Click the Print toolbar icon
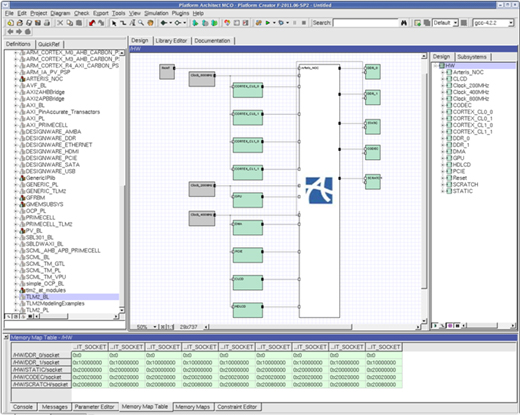This screenshot has width=520, height=415. pyautogui.click(x=47, y=23)
